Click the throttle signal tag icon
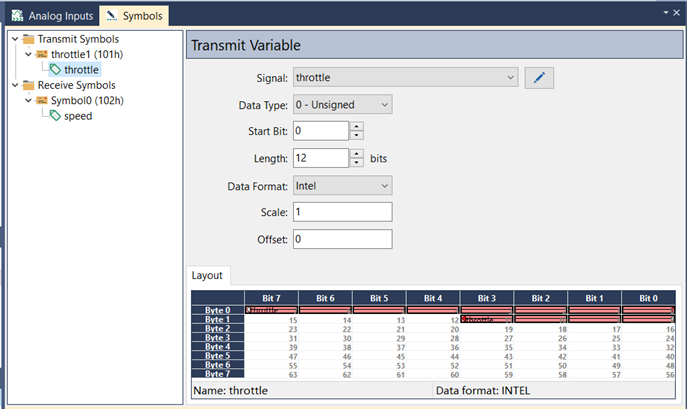687x409 pixels. point(55,69)
